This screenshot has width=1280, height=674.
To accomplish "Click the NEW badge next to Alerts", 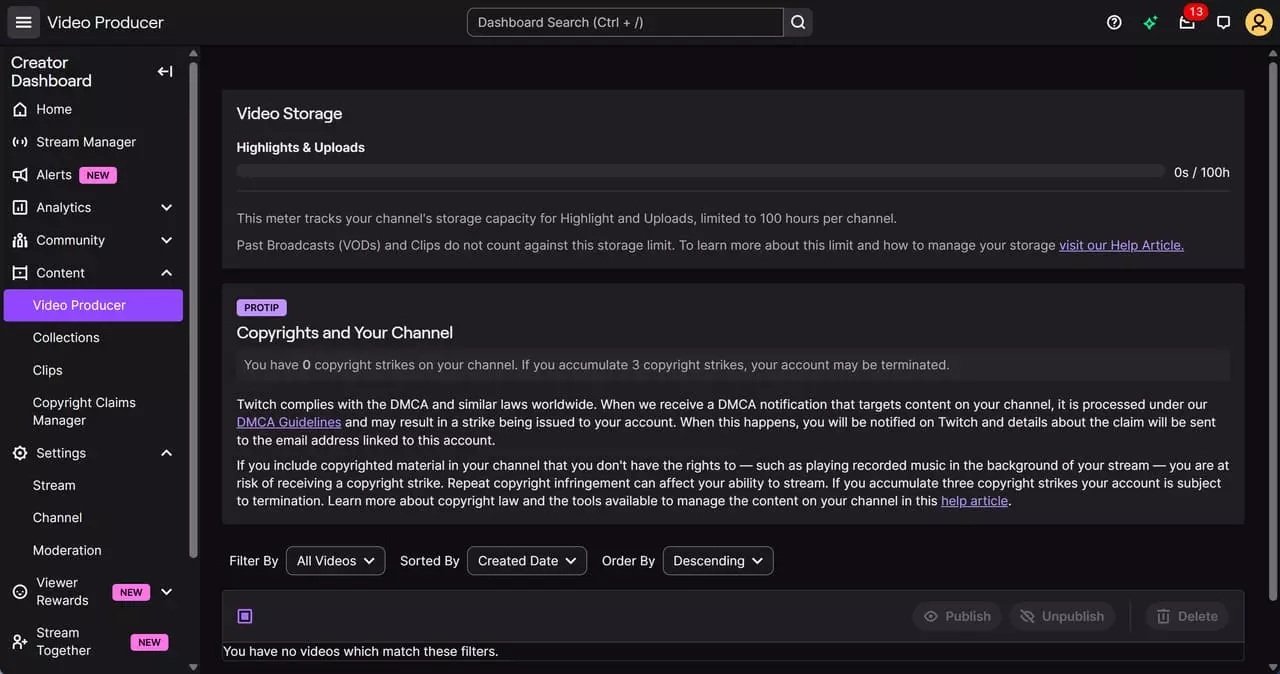I will [x=98, y=175].
